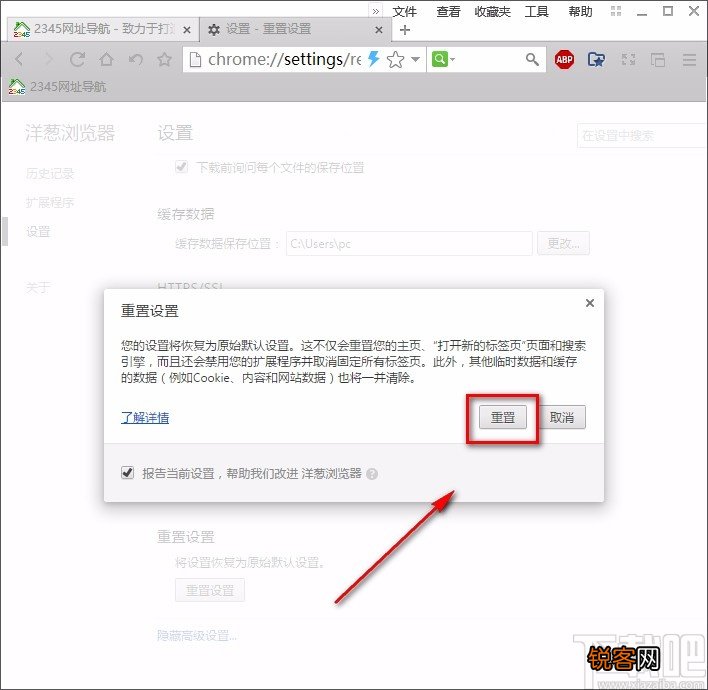Screen dimensions: 708x690
Task: Click the forward navigation arrow
Action: tap(48, 59)
